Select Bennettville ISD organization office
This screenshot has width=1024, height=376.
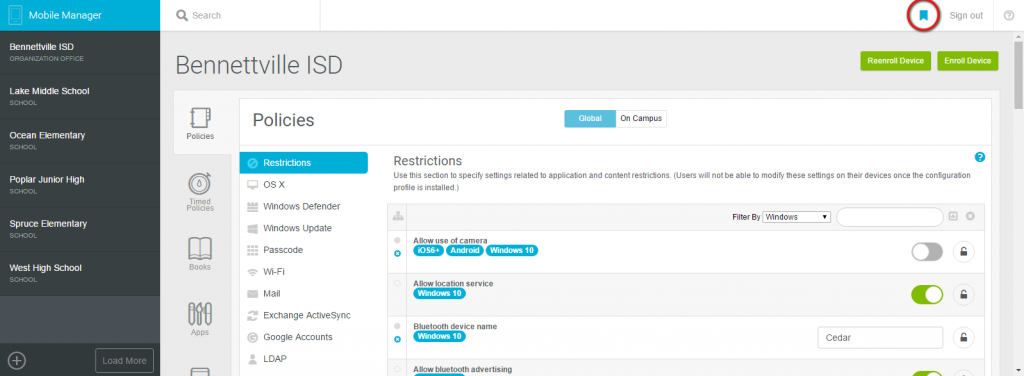point(80,52)
